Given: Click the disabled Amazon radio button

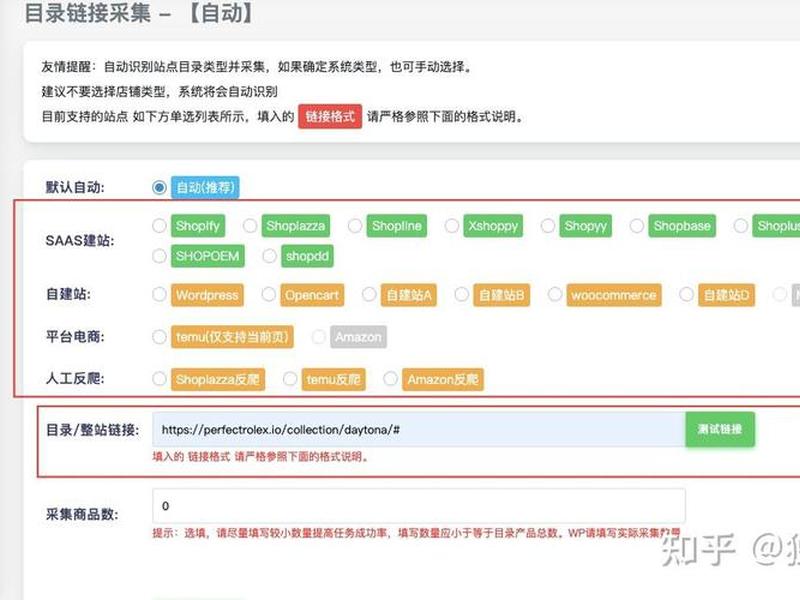Looking at the screenshot, I should point(319,337).
